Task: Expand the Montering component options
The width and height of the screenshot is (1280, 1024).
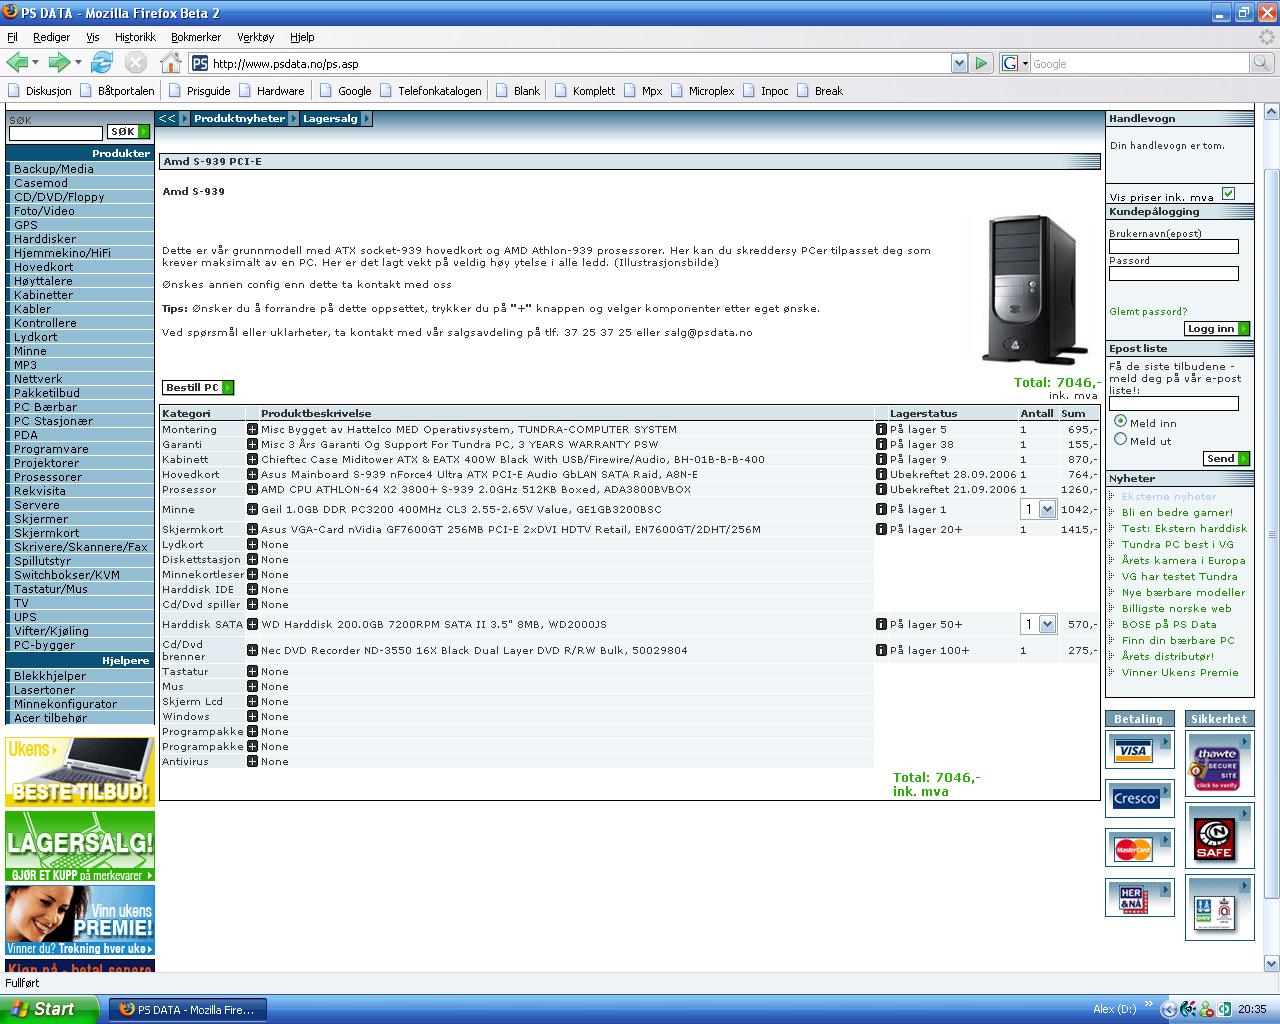Action: click(253, 429)
